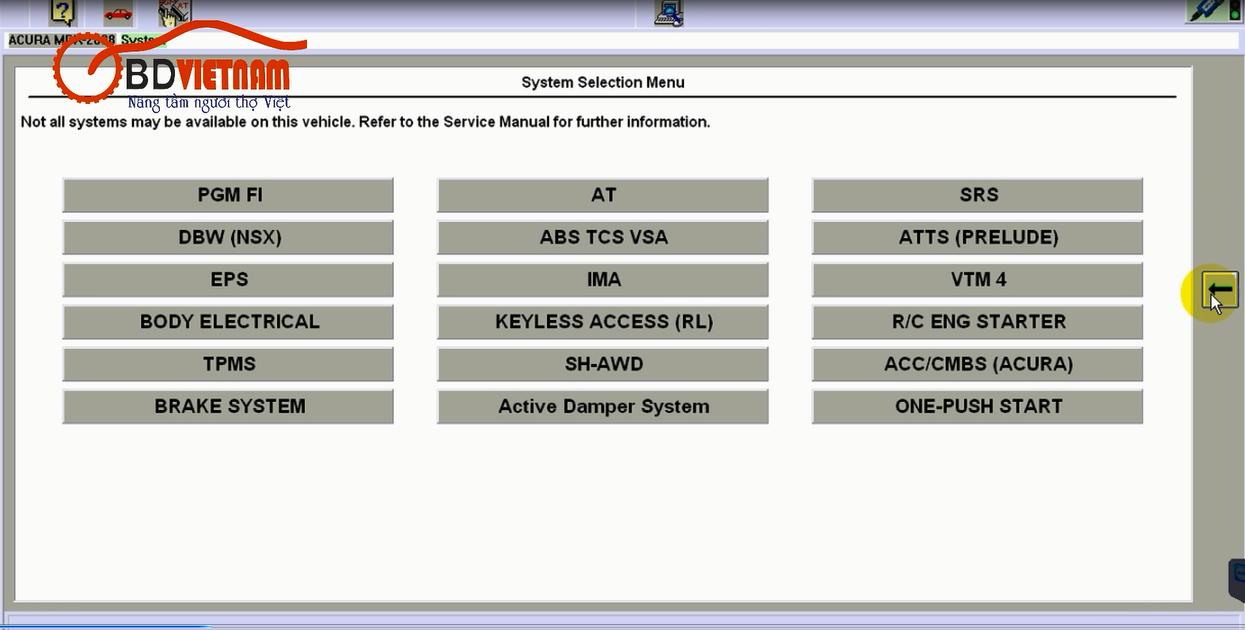This screenshot has width=1245, height=630.
Task: Click the red car vehicle icon
Action: coord(118,13)
